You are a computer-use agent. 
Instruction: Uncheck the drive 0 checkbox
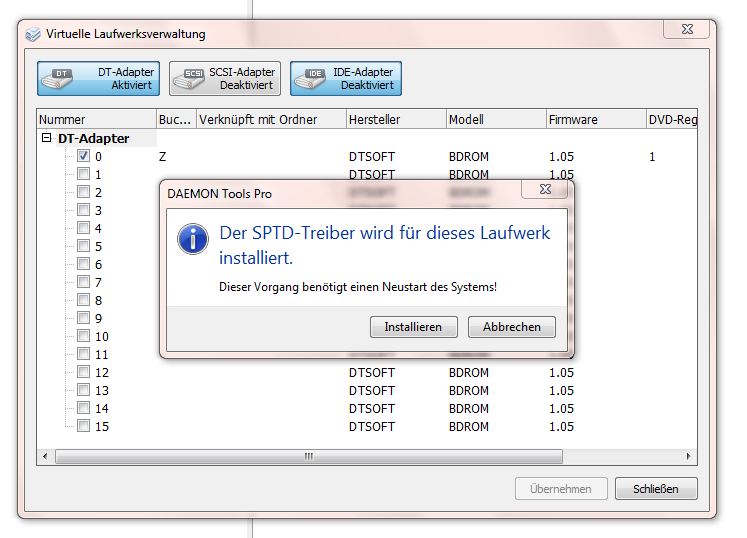pyautogui.click(x=84, y=156)
